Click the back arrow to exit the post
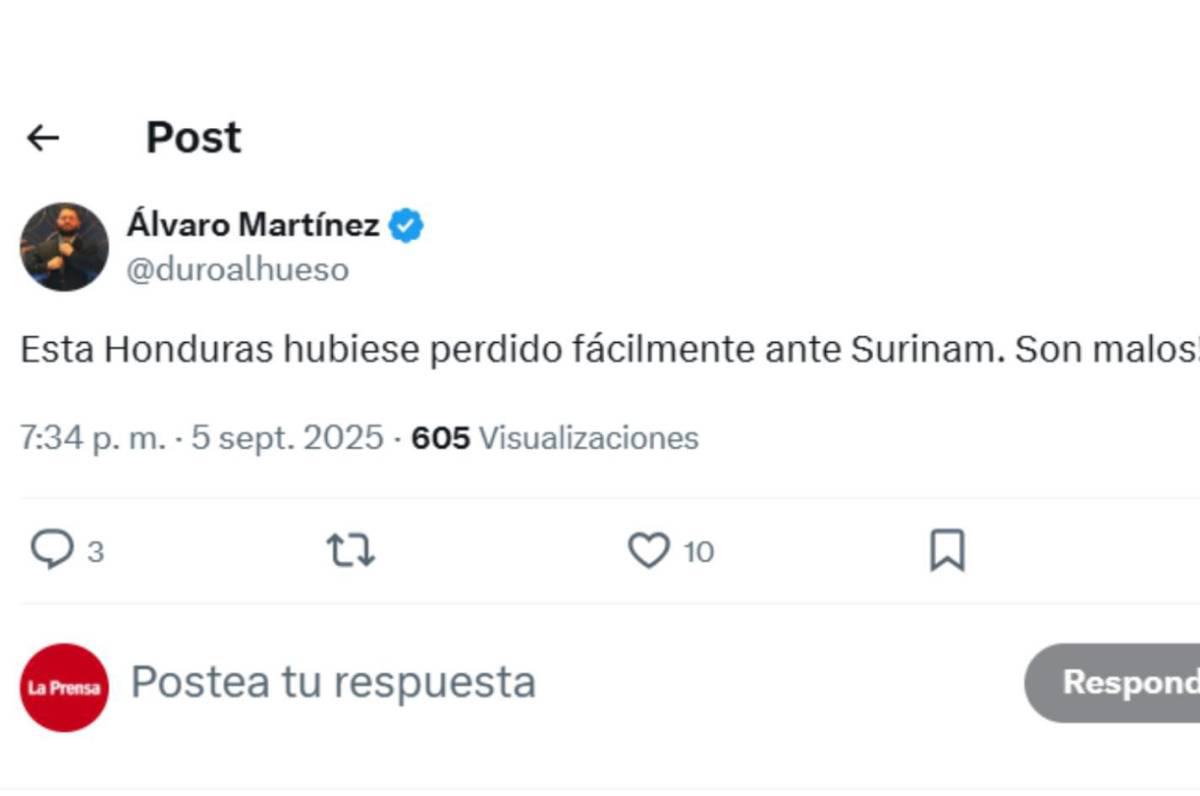1200x796 pixels. (44, 136)
